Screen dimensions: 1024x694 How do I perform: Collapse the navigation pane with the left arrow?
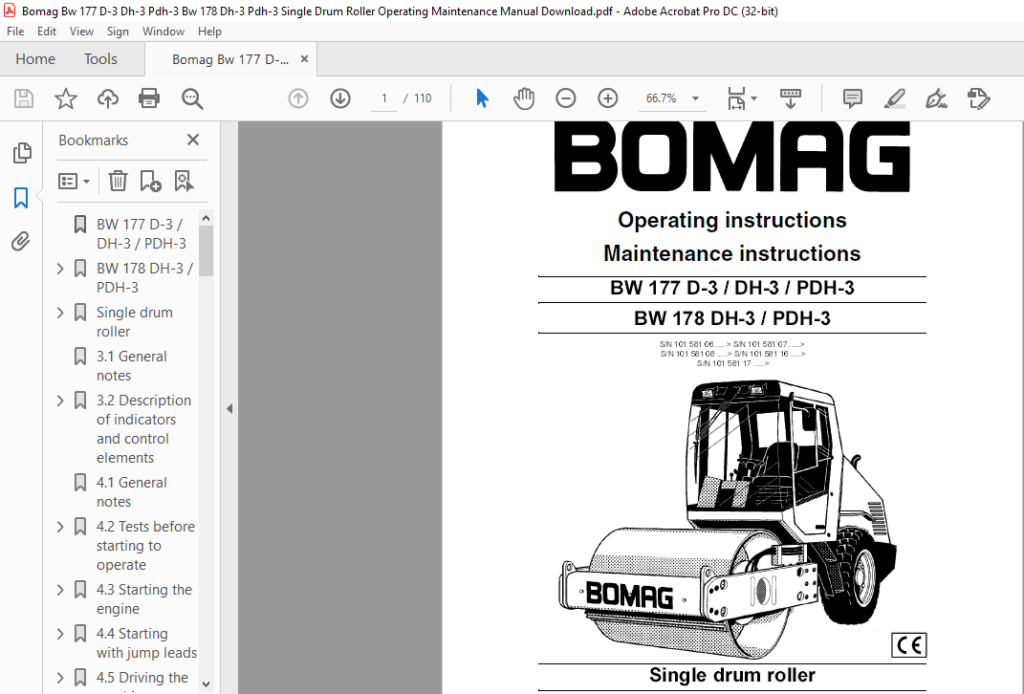click(229, 409)
